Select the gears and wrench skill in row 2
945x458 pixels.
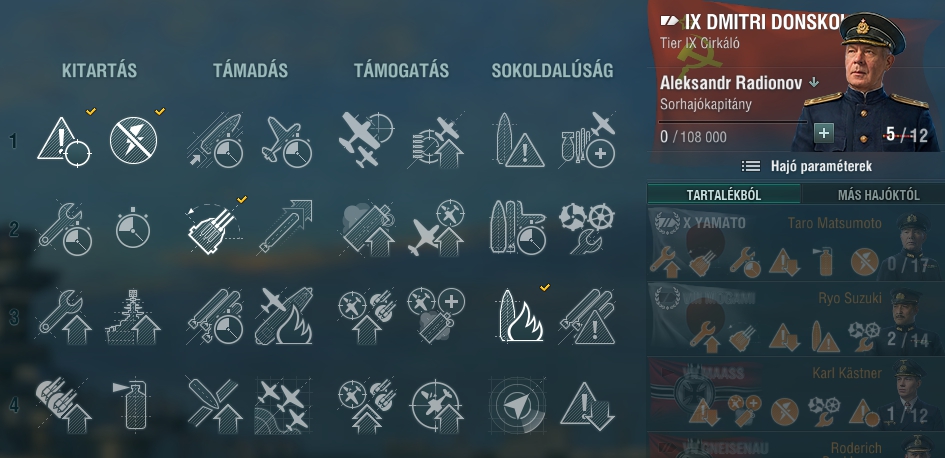tap(586, 228)
